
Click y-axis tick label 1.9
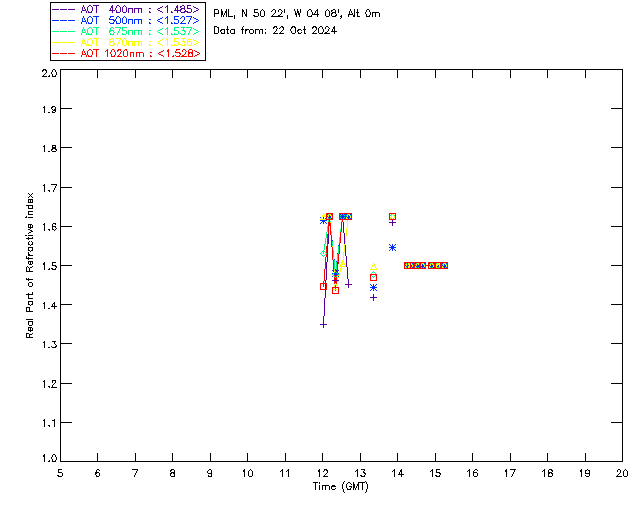[x=49, y=109]
